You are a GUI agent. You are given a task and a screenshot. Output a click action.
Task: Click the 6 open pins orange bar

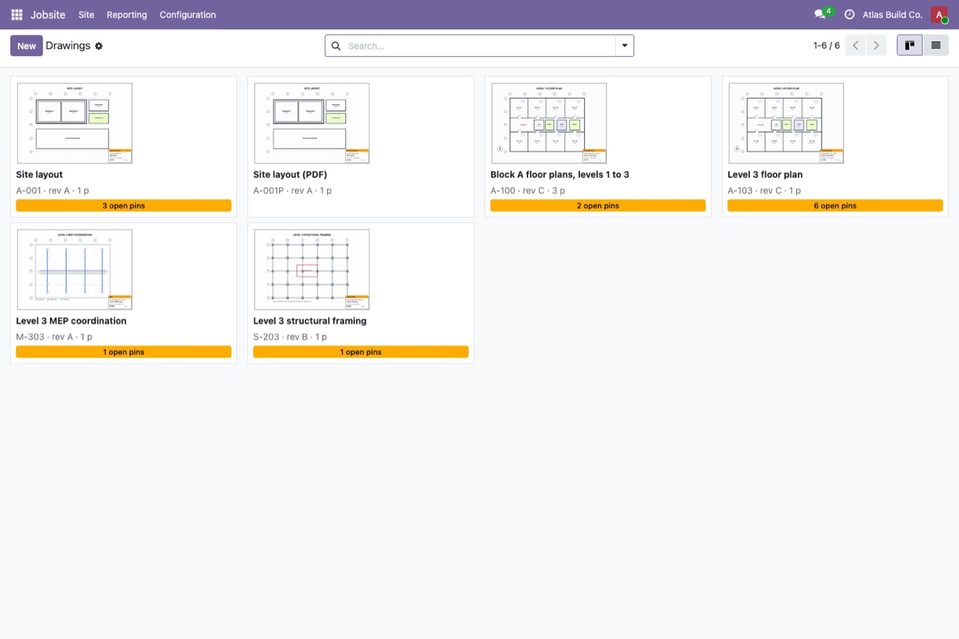pos(835,206)
